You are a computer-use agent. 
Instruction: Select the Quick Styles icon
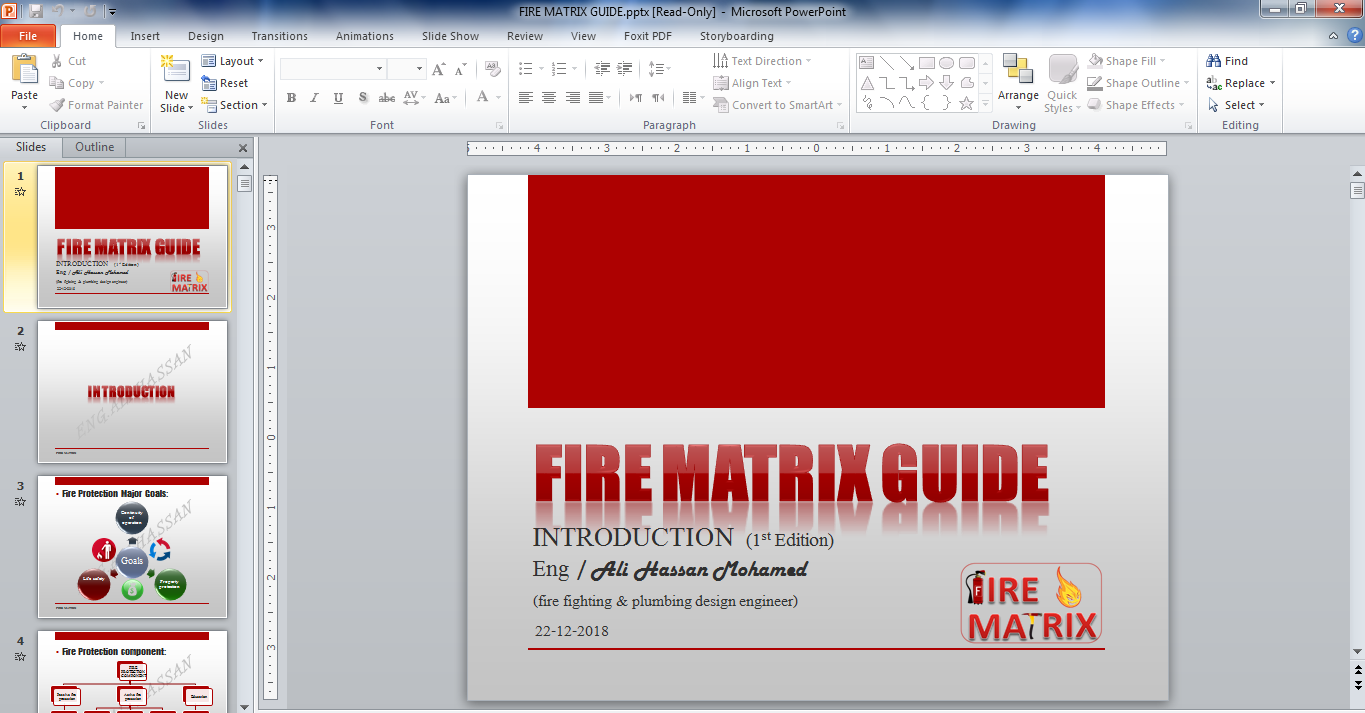point(1061,82)
